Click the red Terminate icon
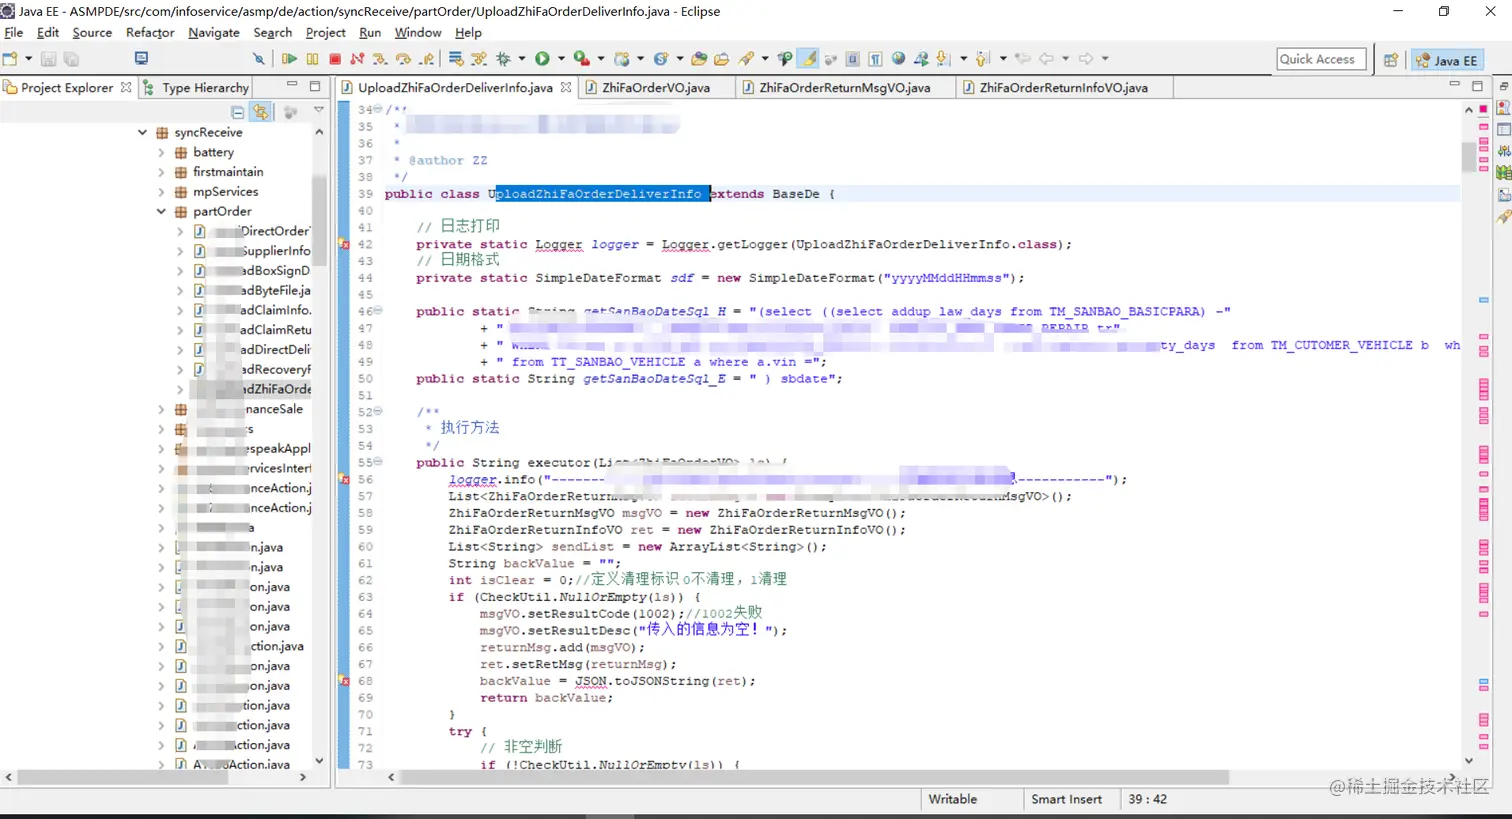1512x819 pixels. pyautogui.click(x=335, y=59)
